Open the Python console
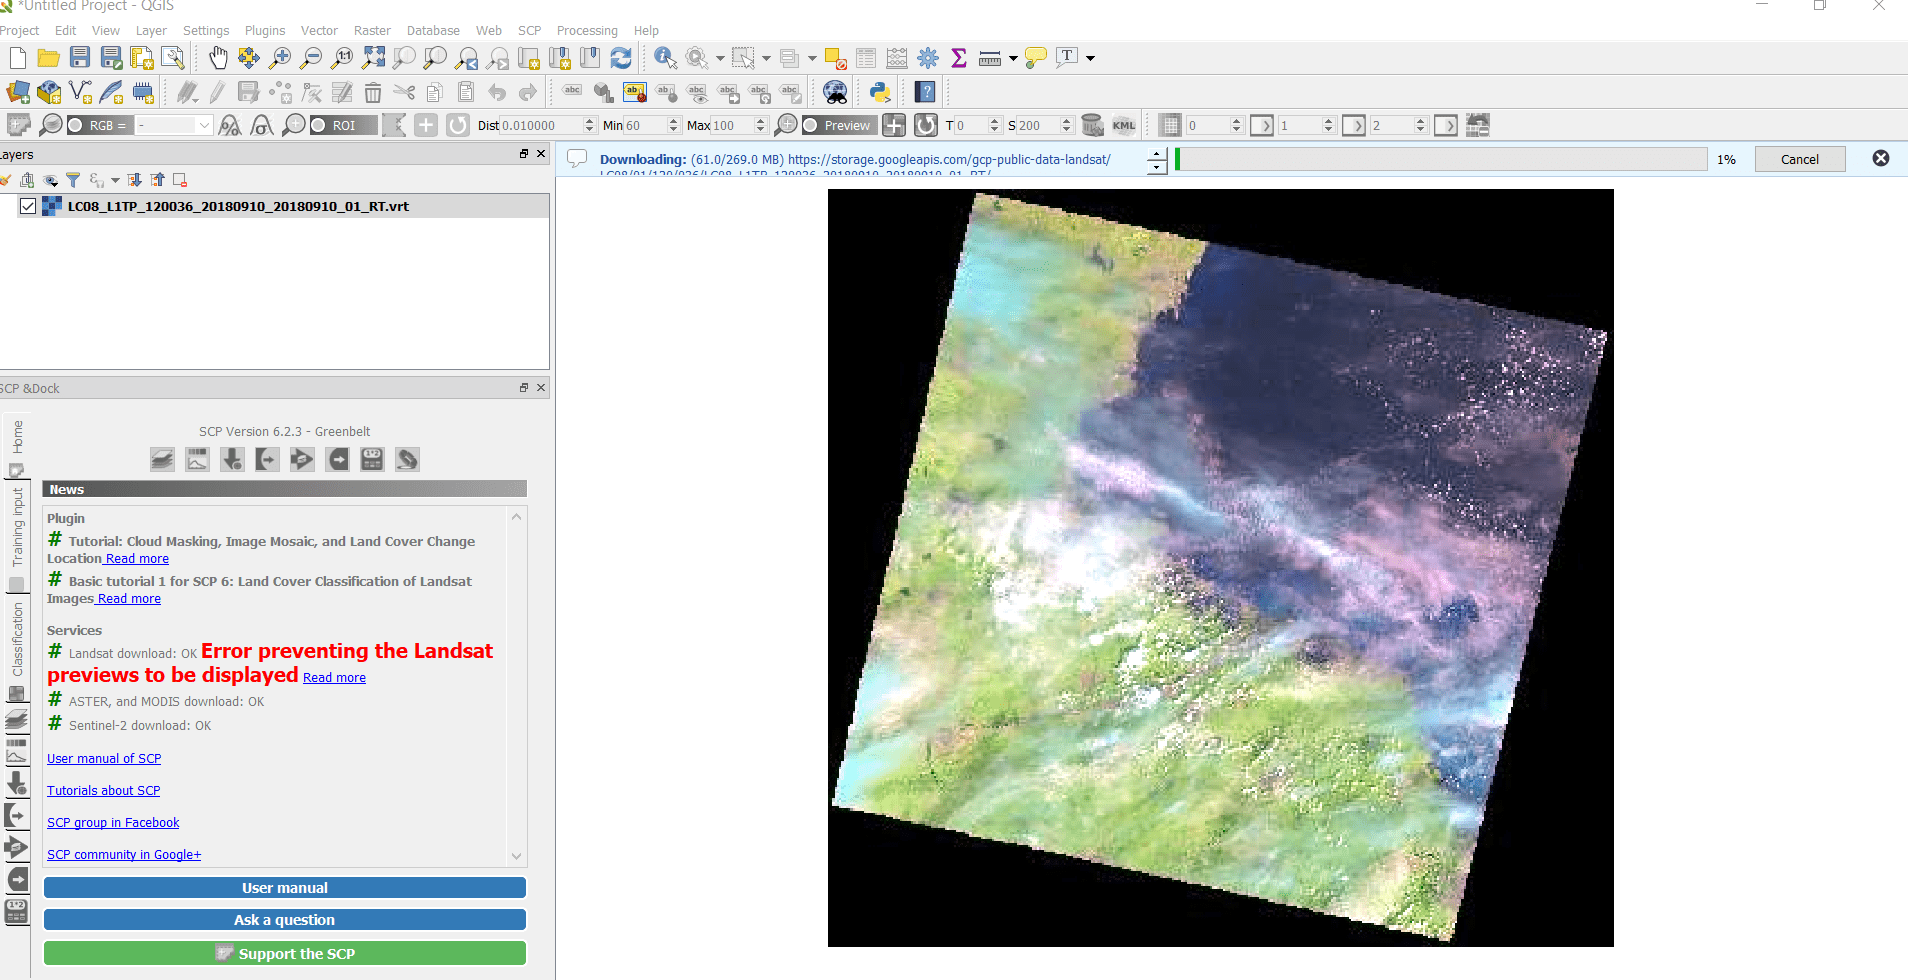 (x=878, y=92)
